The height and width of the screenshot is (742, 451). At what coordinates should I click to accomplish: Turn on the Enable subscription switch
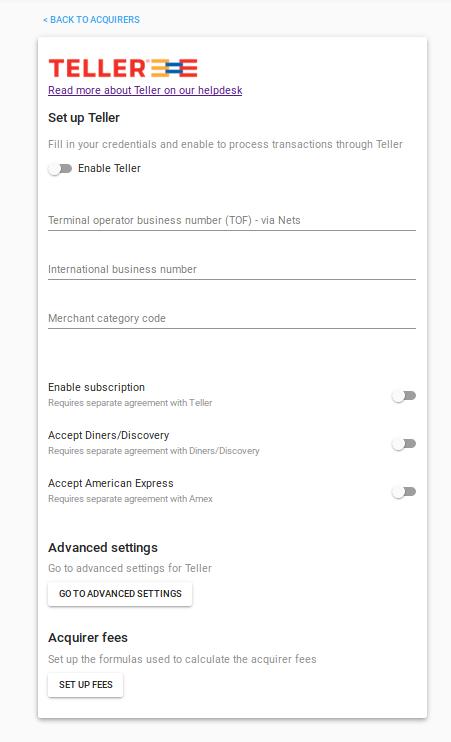point(404,396)
